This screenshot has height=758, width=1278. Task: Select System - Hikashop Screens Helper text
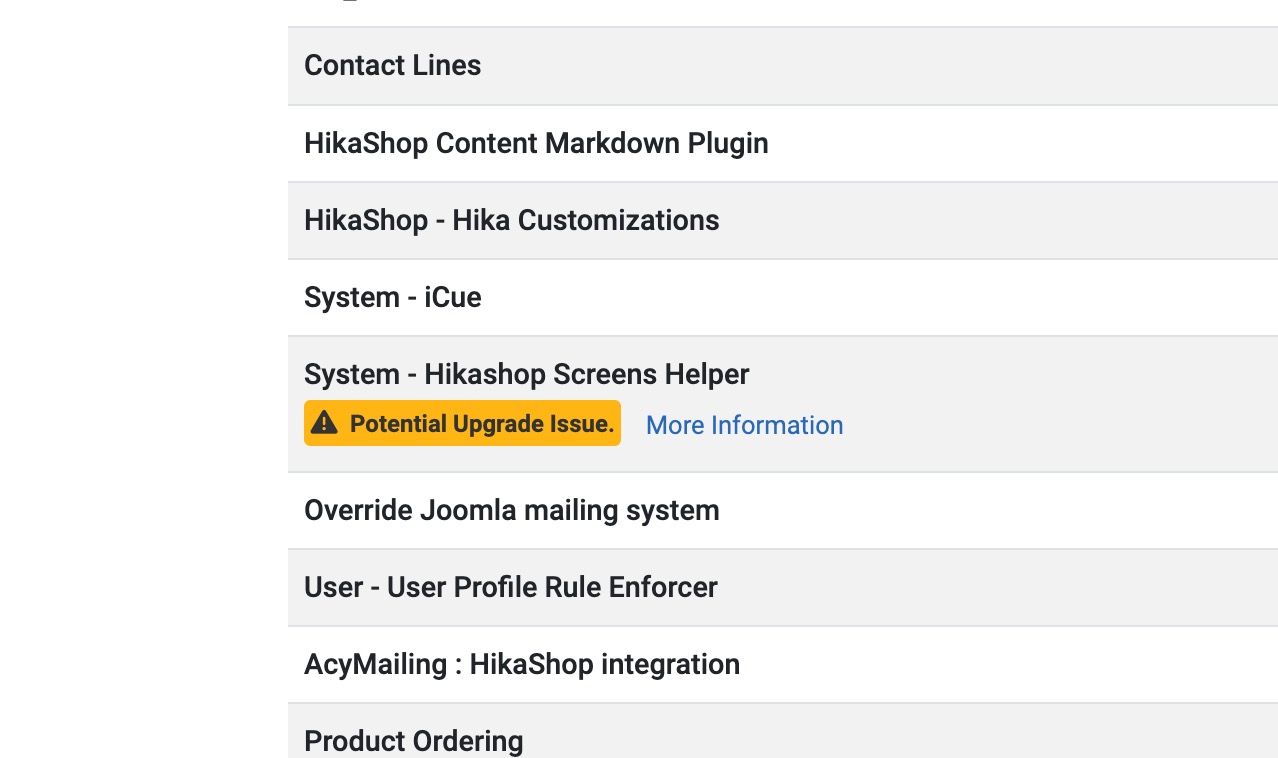[x=526, y=374]
